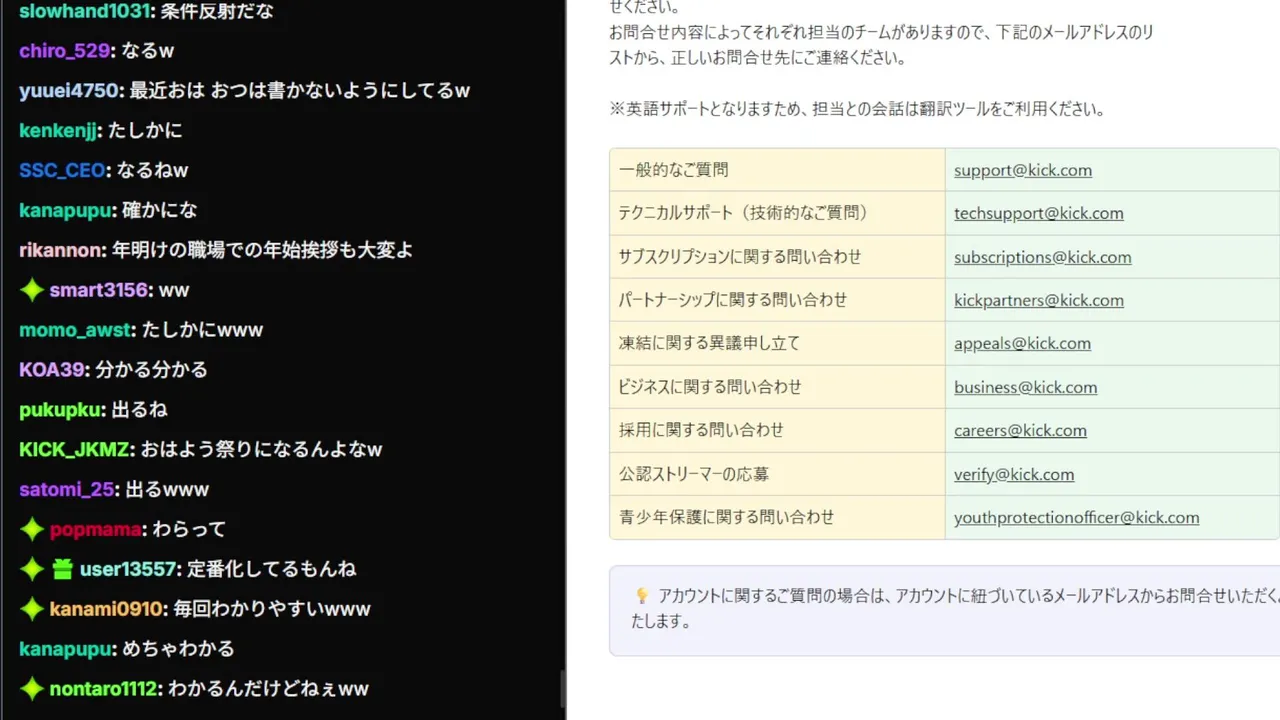Click the "採用に関する問い合わせ" table cell

[777, 430]
